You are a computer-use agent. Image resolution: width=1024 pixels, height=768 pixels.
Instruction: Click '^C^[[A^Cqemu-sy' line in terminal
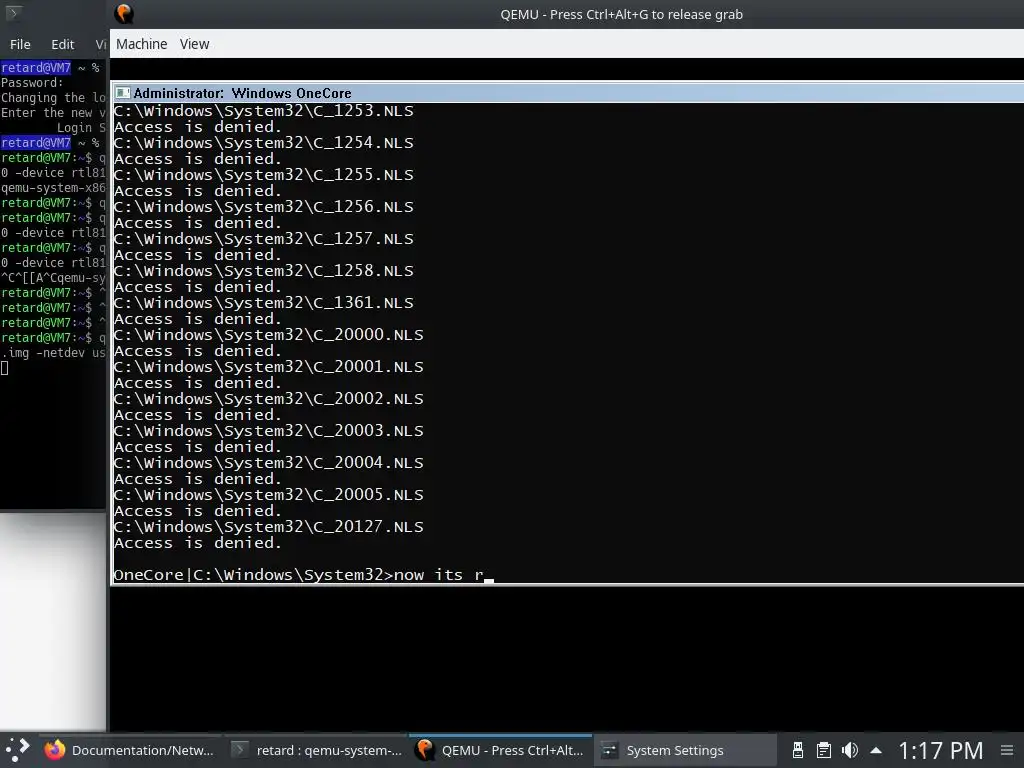pyautogui.click(x=53, y=278)
